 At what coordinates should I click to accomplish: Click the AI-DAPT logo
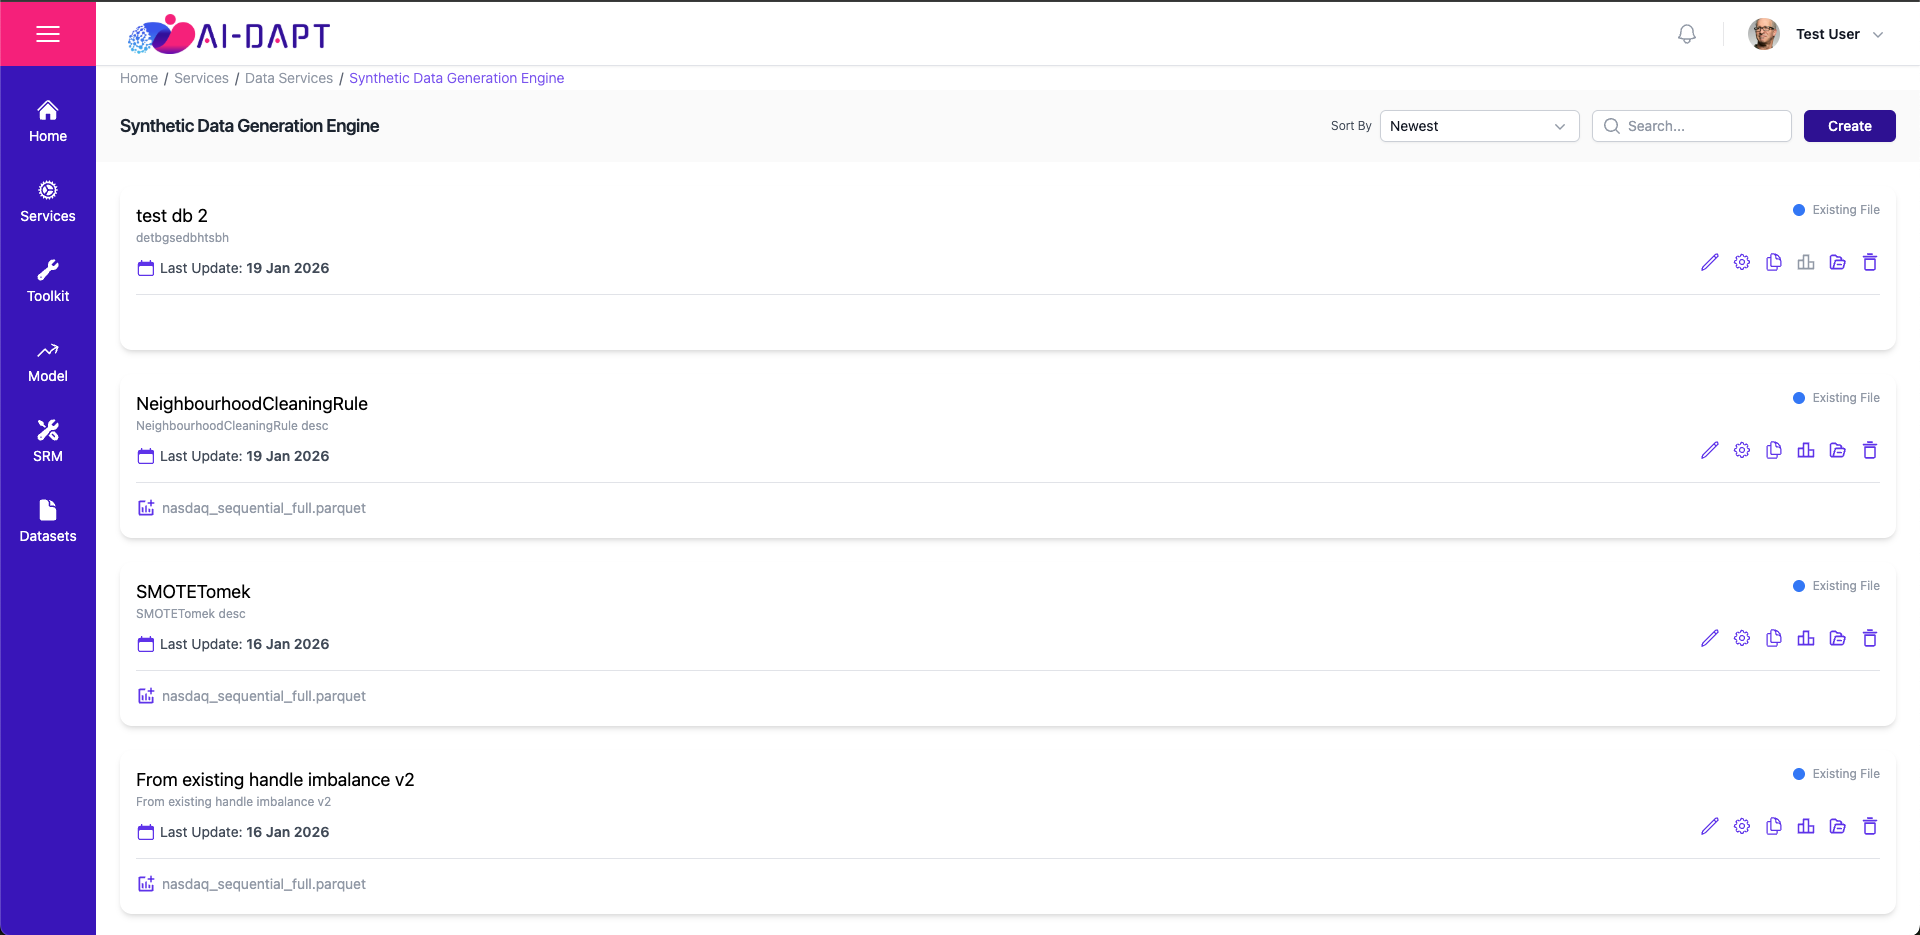pos(229,35)
